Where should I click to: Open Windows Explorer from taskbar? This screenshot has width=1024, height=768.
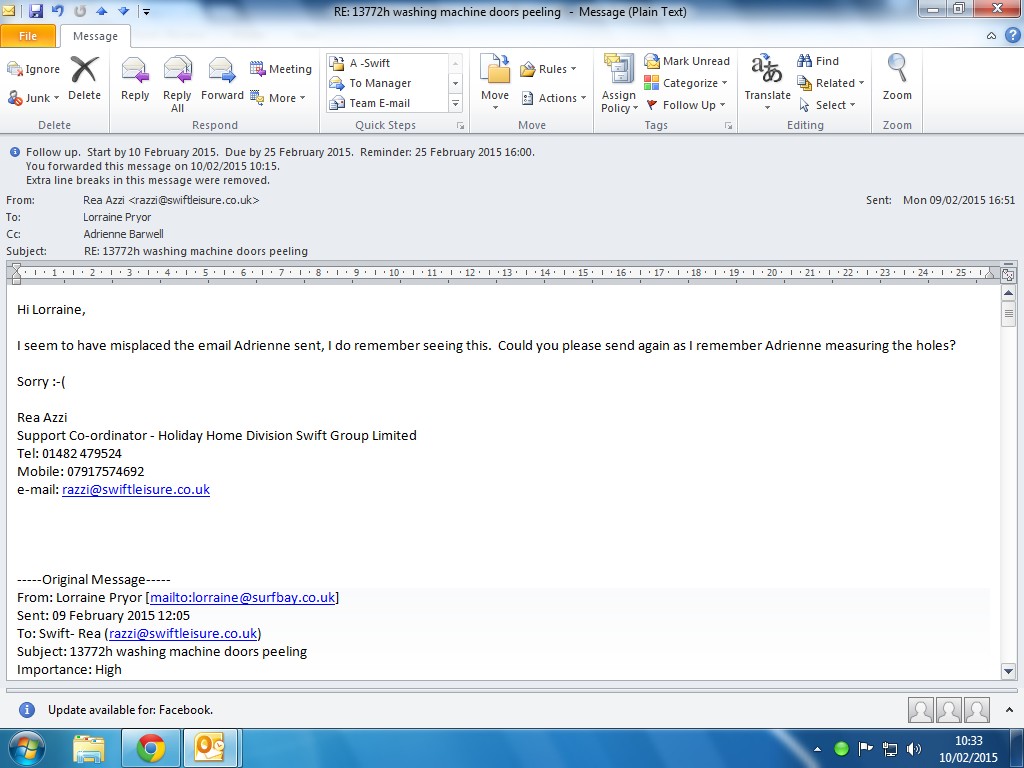tap(89, 748)
